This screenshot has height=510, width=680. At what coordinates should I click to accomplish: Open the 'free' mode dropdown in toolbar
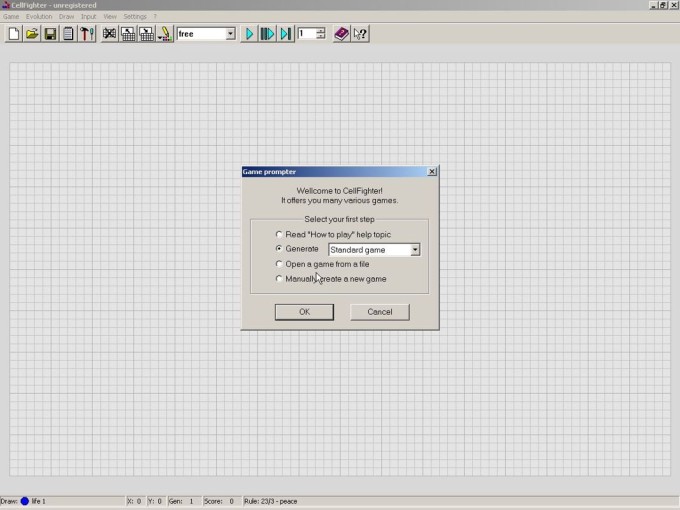(x=231, y=34)
